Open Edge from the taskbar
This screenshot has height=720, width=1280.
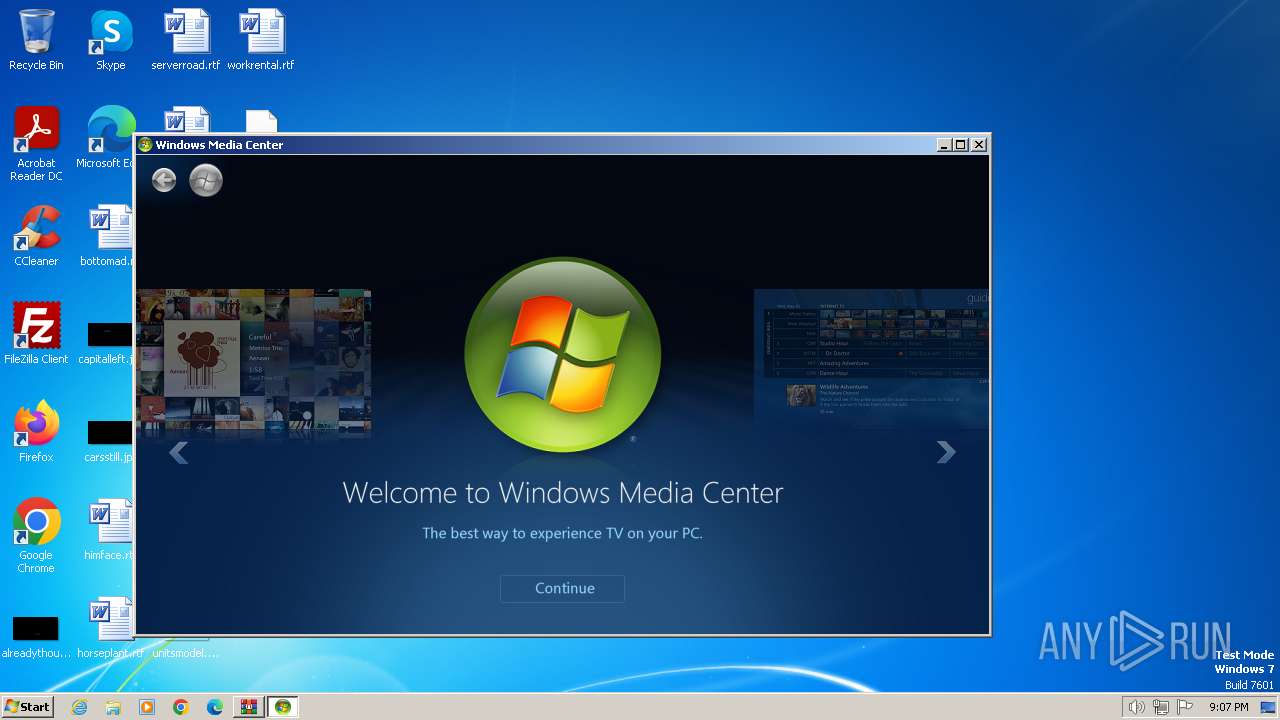(x=215, y=707)
